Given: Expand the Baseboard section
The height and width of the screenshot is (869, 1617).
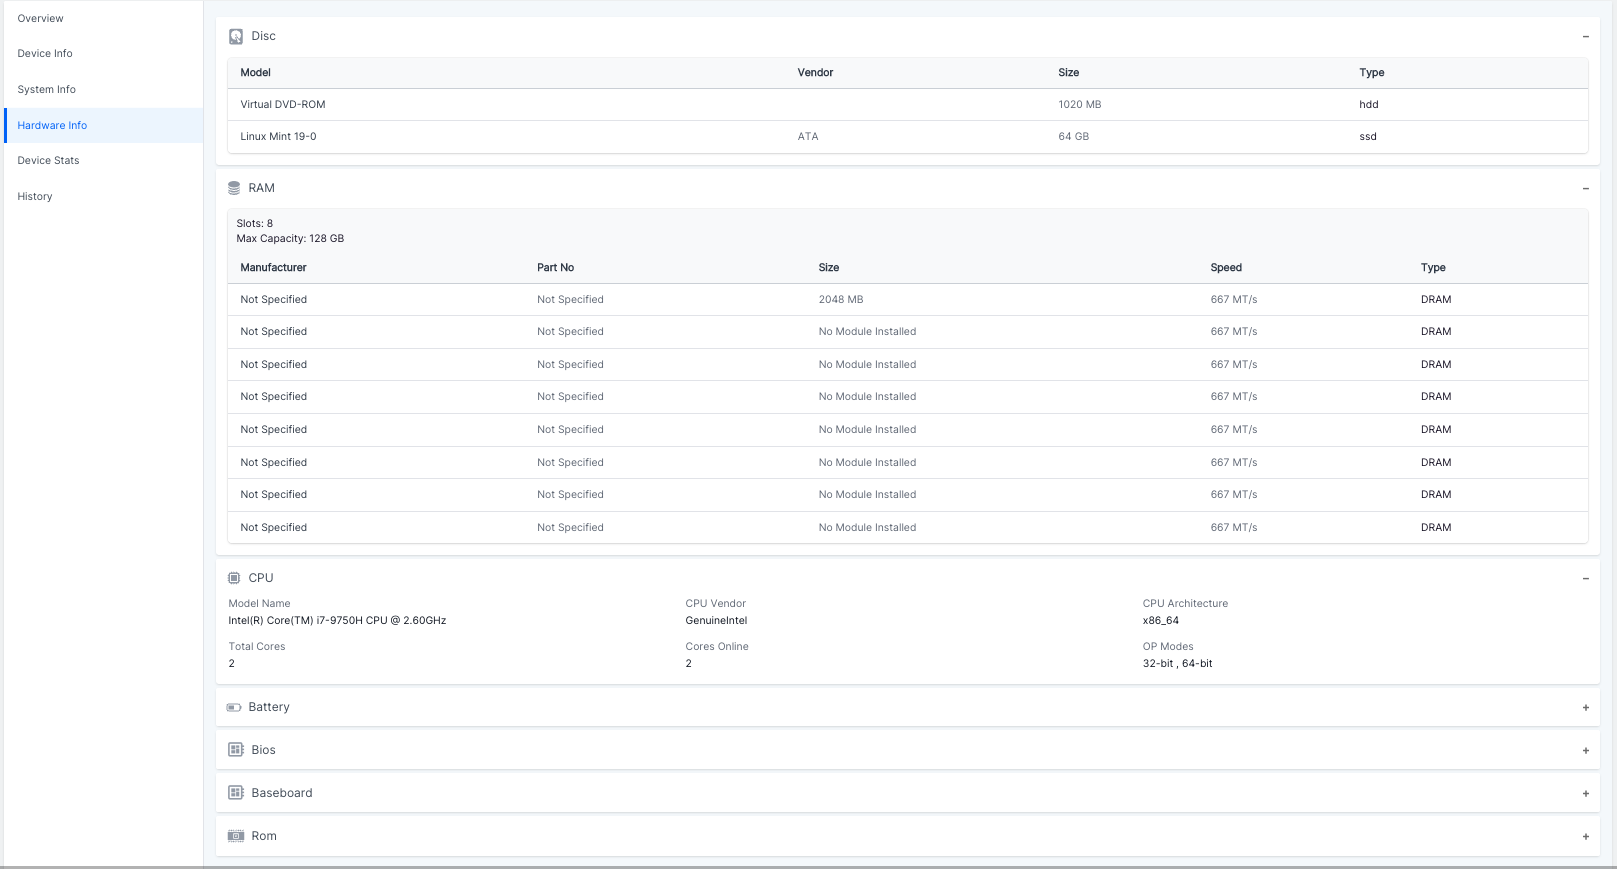Looking at the screenshot, I should click(x=1585, y=794).
